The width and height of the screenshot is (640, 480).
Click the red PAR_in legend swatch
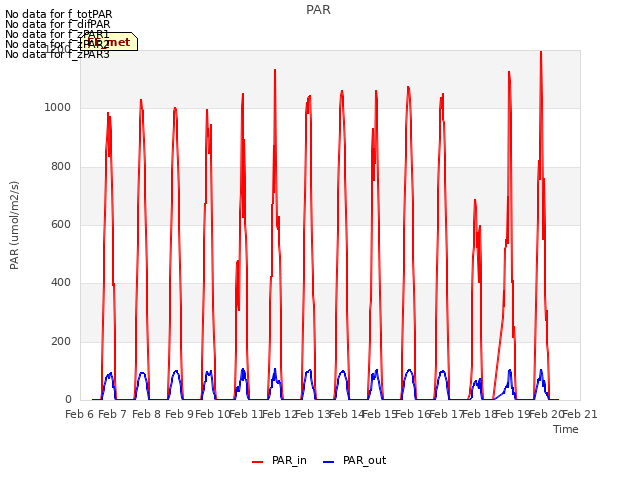tap(258, 462)
